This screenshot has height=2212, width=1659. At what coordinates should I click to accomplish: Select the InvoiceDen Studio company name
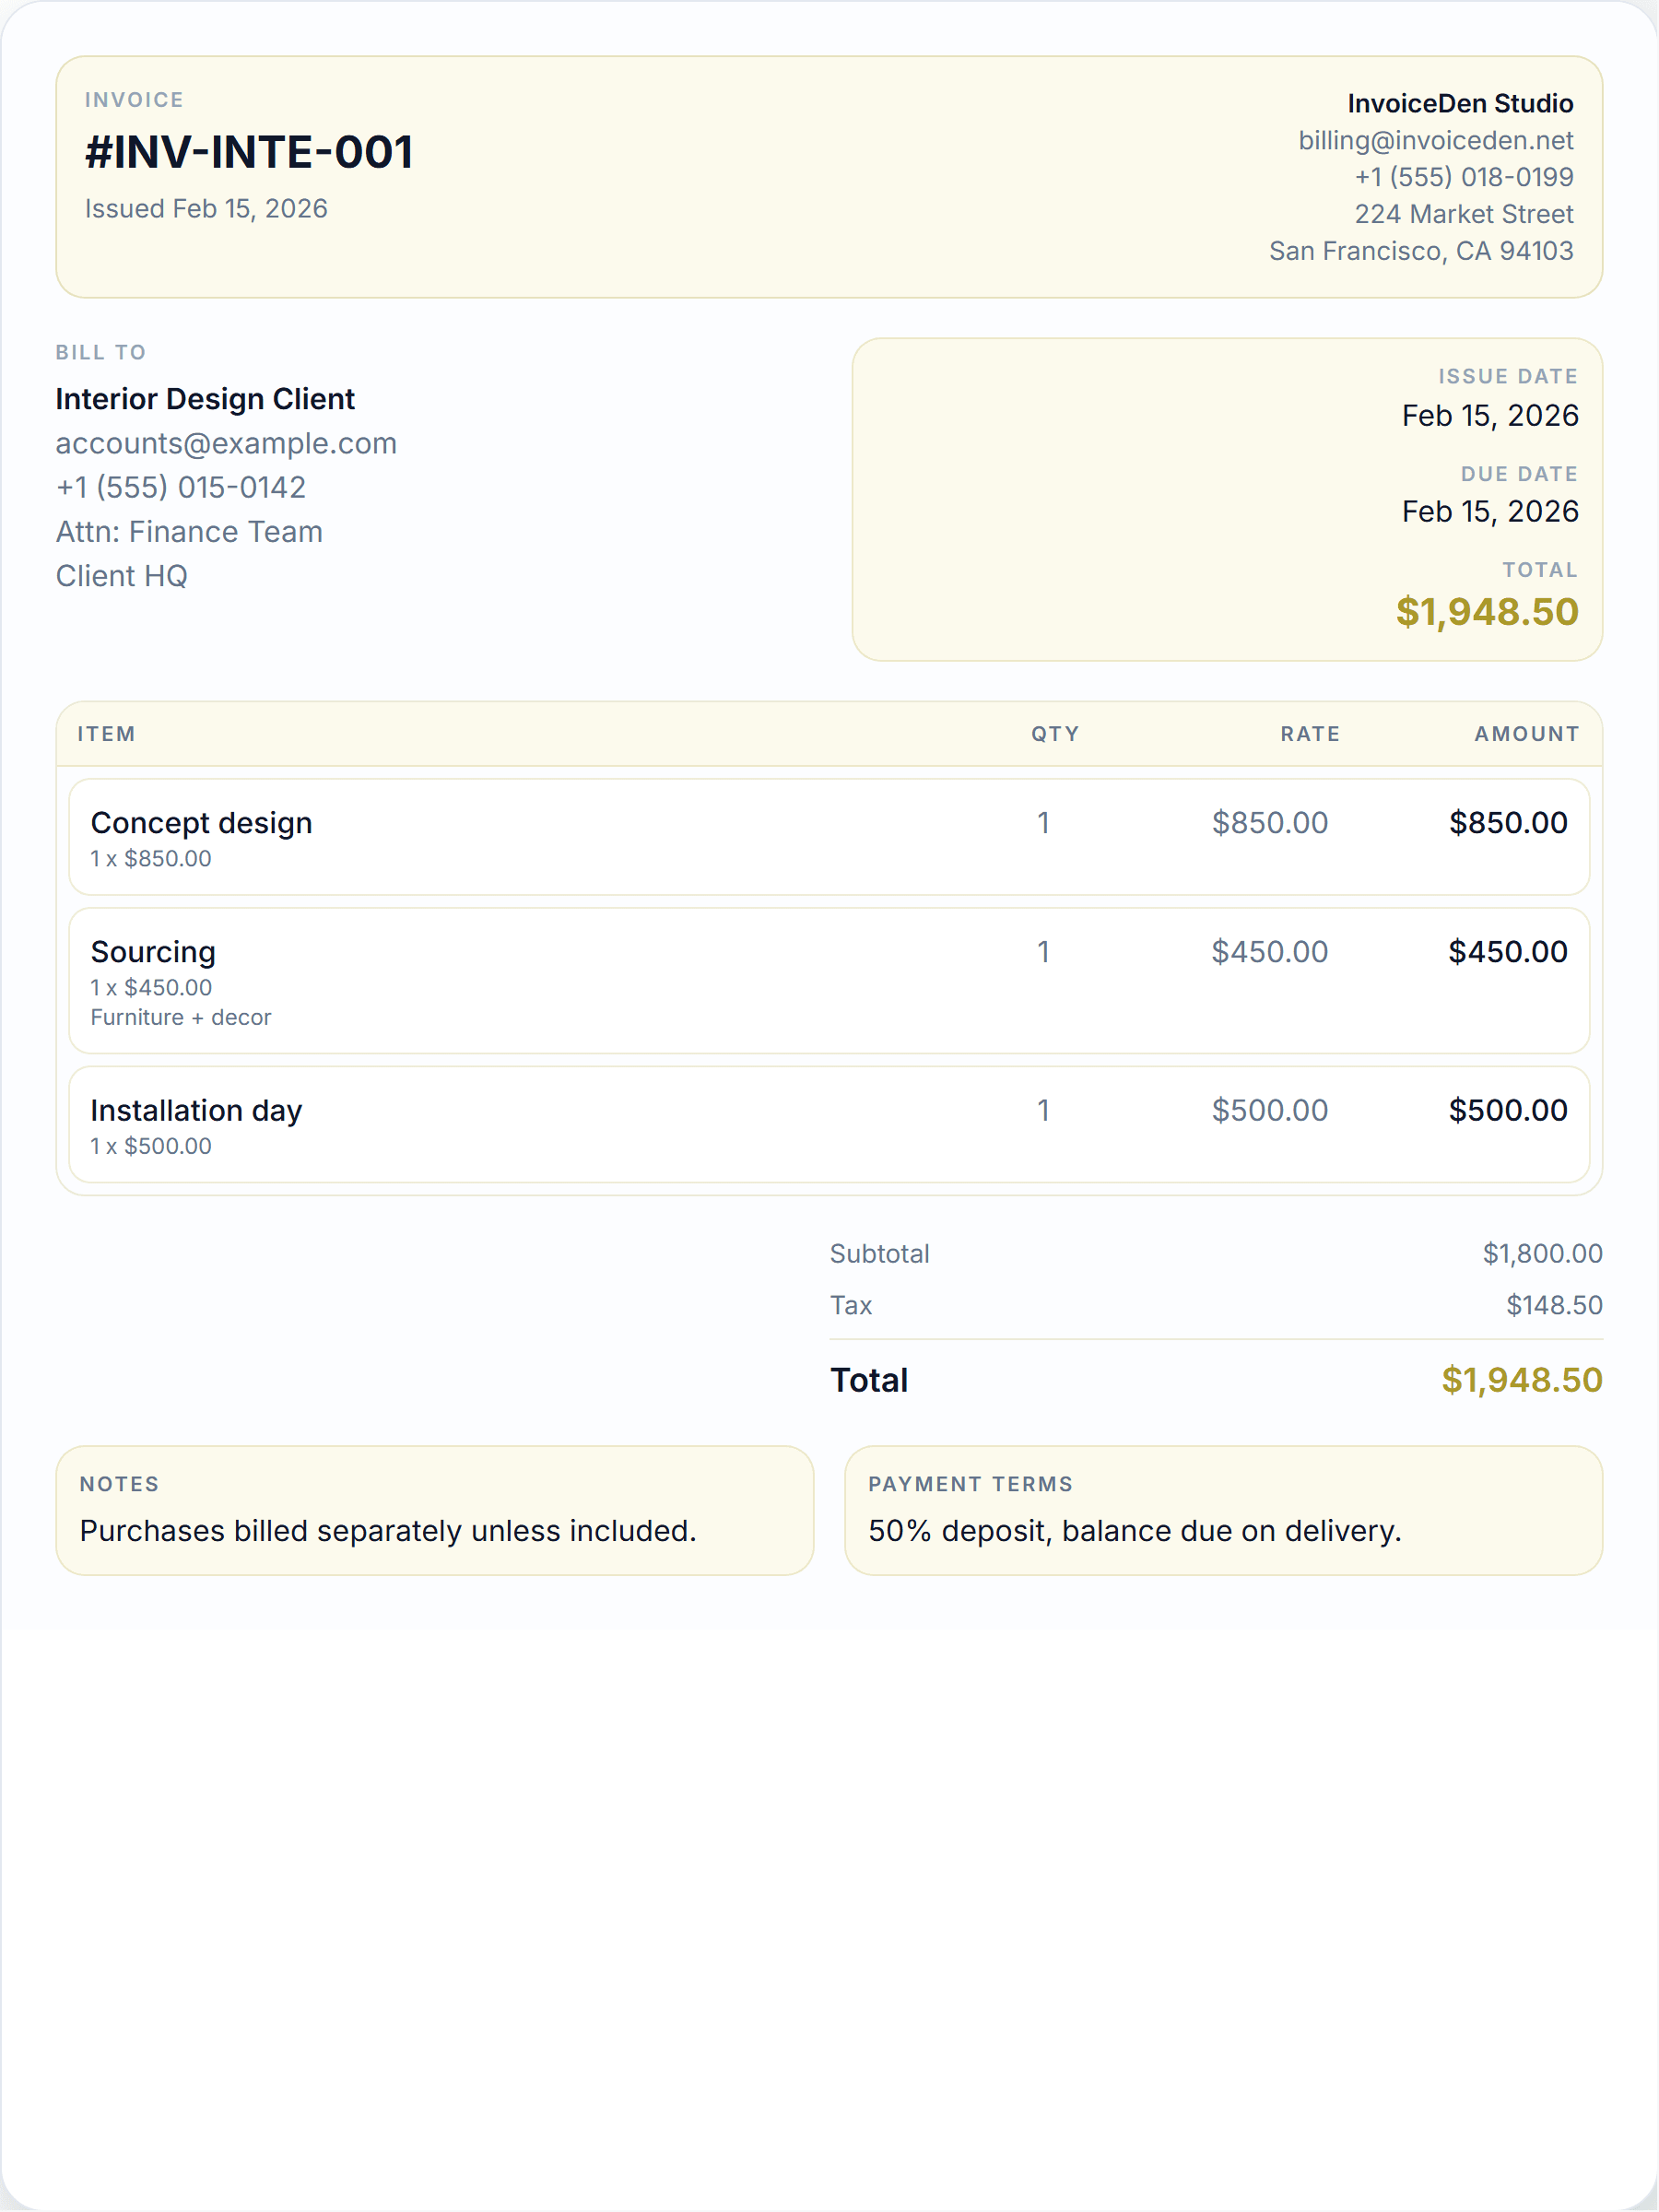pyautogui.click(x=1459, y=103)
